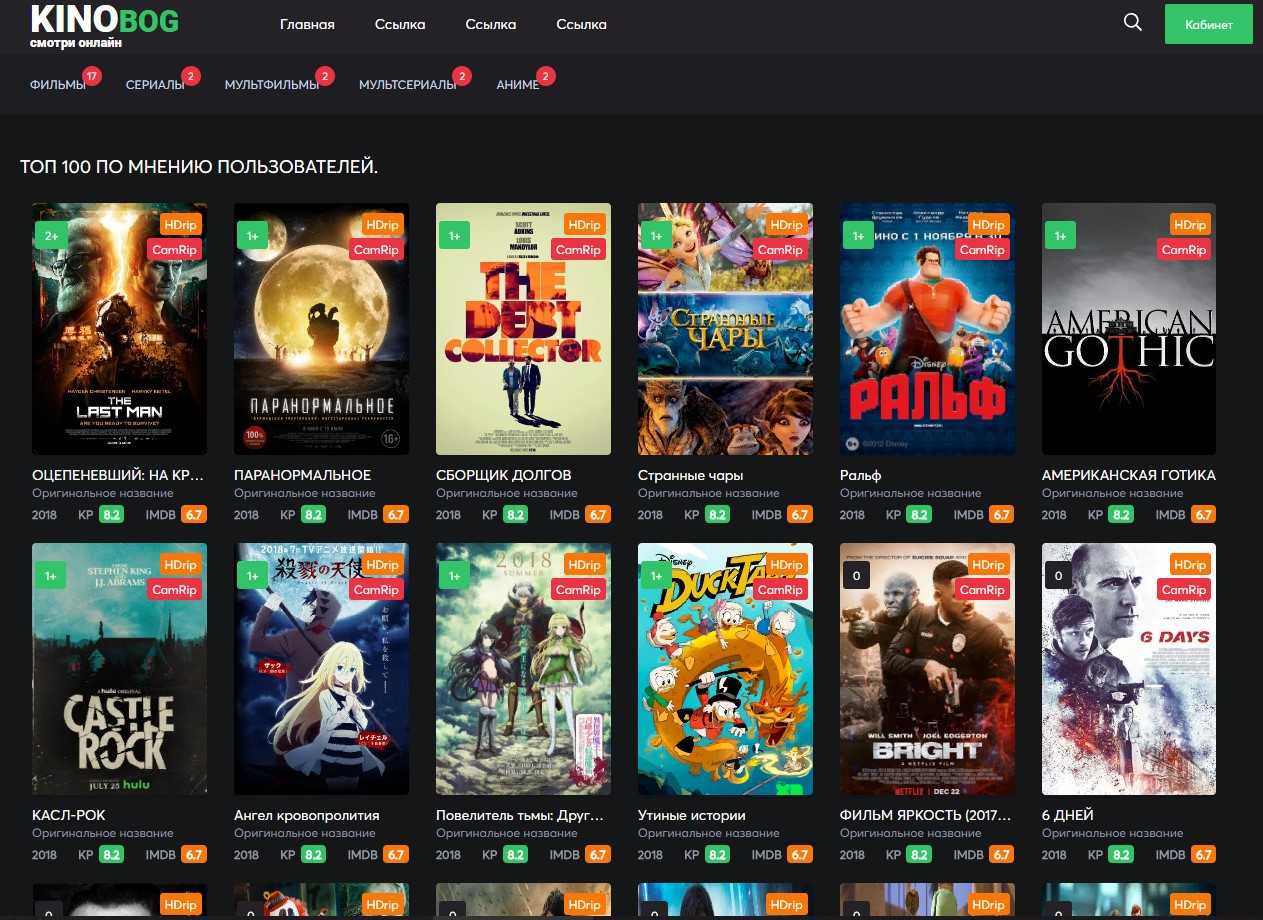Viewport: 1263px width, 920px height.
Task: Click the KINOBOG site logo
Action: pos(104,26)
